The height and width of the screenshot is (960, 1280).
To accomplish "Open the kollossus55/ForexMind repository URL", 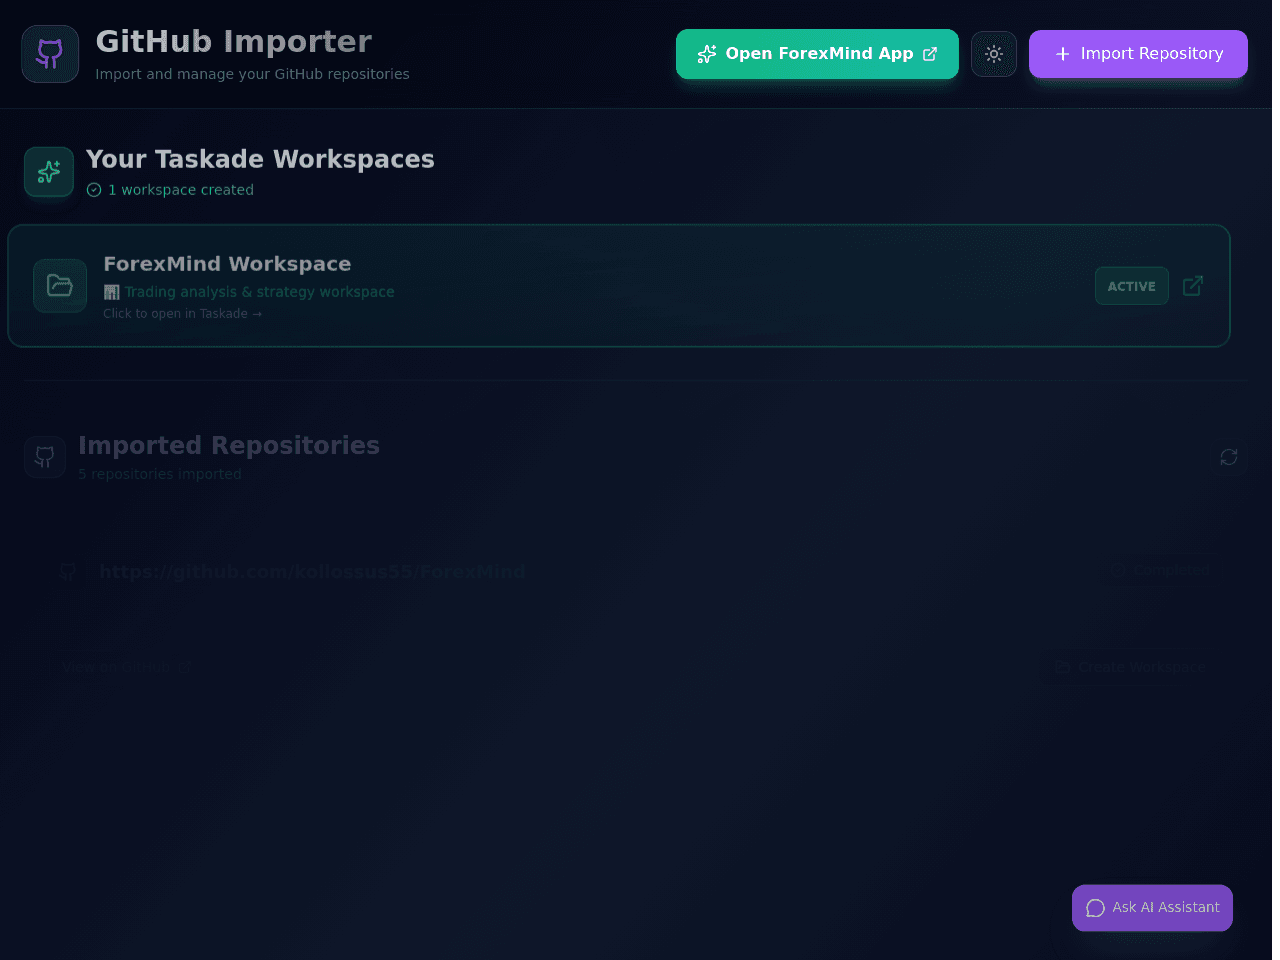I will tap(312, 572).
